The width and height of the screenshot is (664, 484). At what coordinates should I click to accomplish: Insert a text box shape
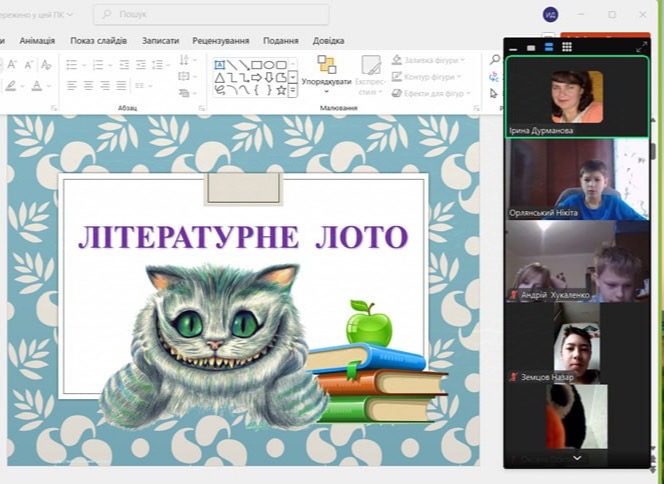pos(219,65)
